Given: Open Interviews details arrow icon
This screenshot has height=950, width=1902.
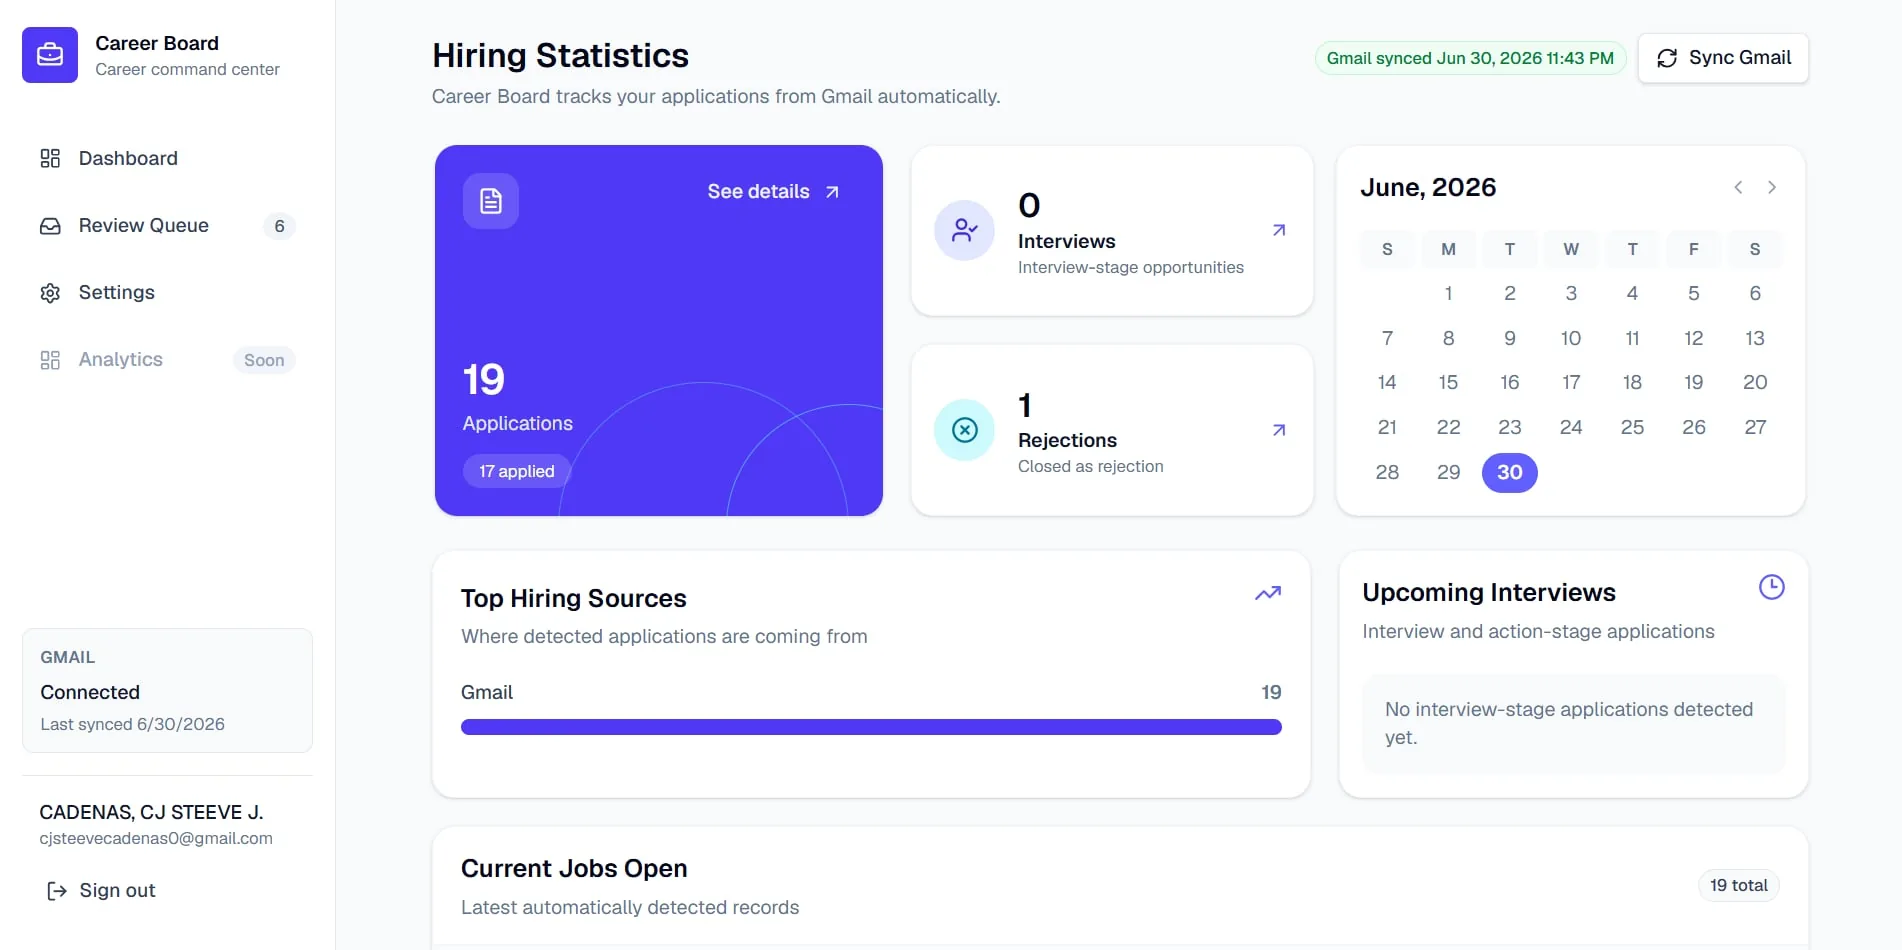Looking at the screenshot, I should point(1279,230).
